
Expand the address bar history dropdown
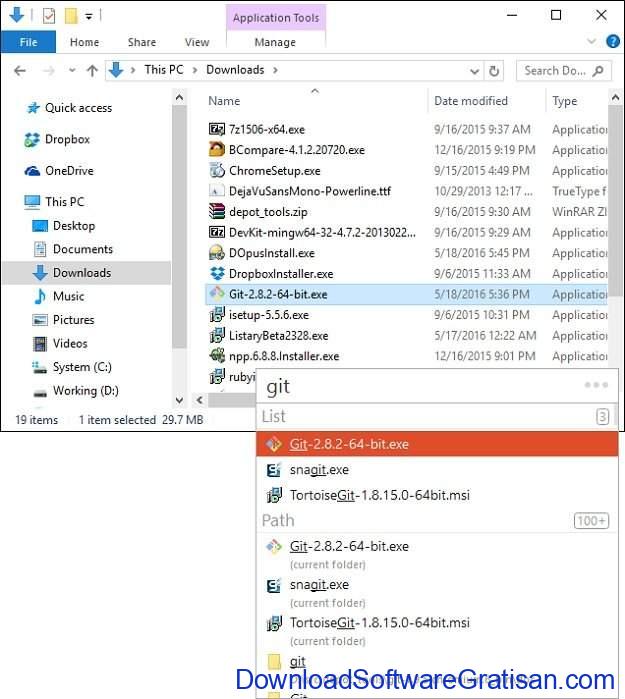click(x=474, y=71)
